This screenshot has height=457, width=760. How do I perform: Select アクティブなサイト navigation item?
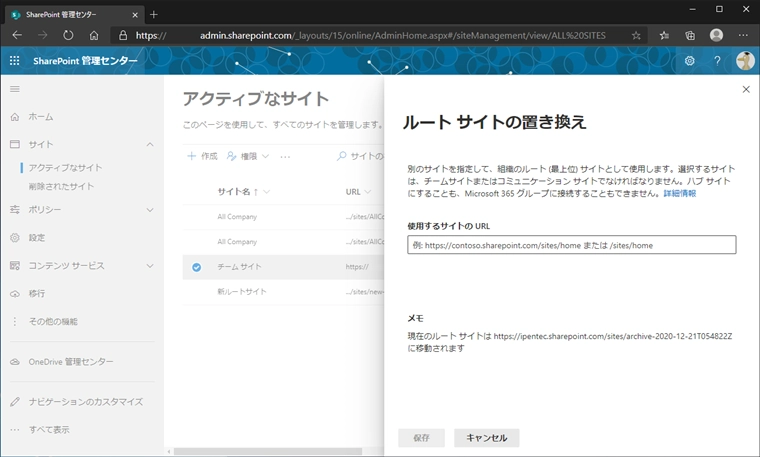coord(65,168)
